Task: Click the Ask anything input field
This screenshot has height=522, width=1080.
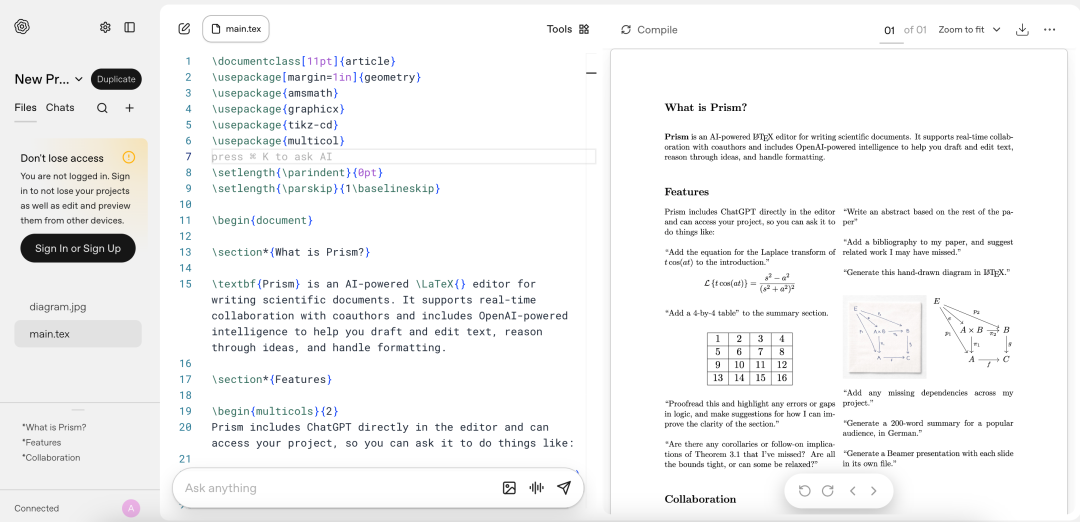Action: 338,488
